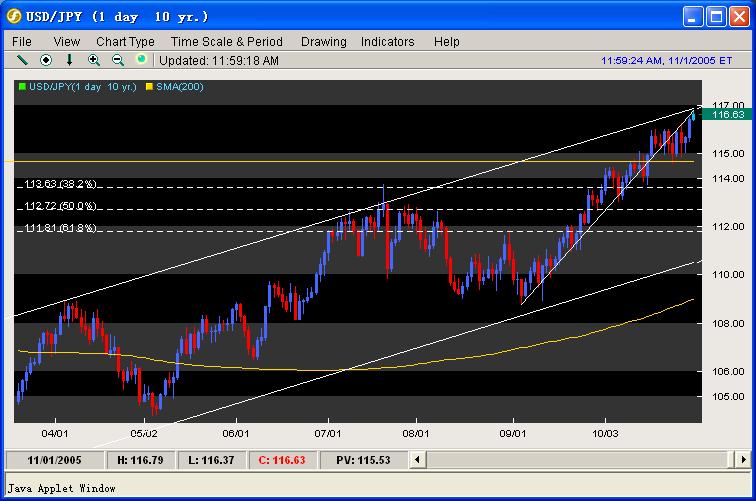Click the yellow SMA(200) legend swatch
Viewport: 756px width, 501px height.
[x=149, y=87]
